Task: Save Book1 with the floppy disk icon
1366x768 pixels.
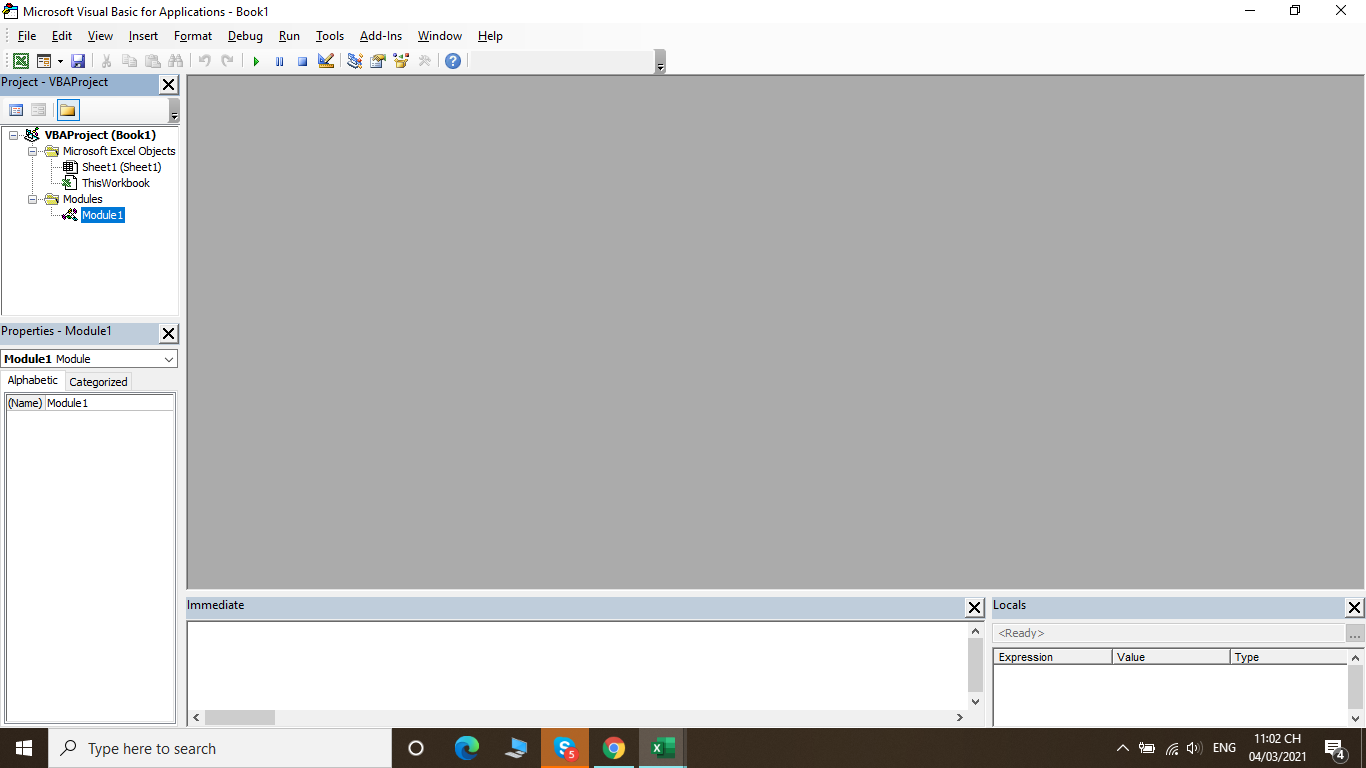Action: [78, 61]
